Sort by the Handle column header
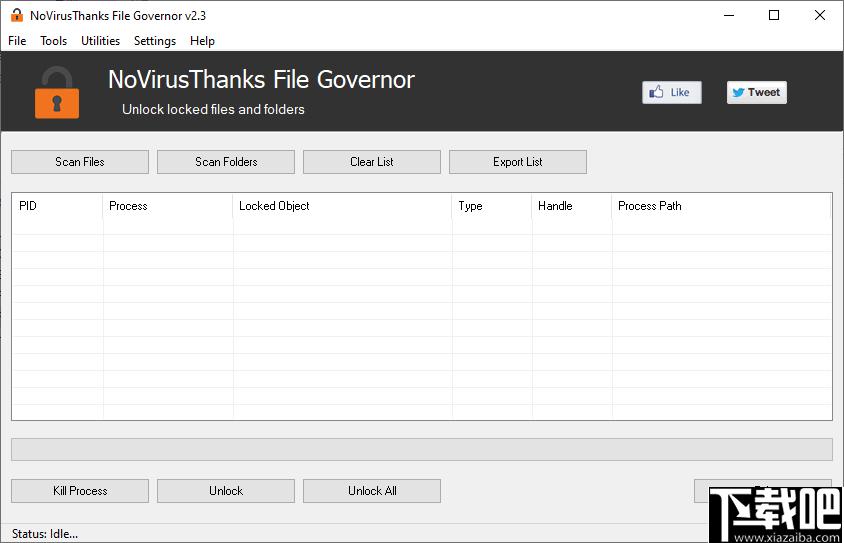Viewport: 844px width, 543px height. point(572,206)
